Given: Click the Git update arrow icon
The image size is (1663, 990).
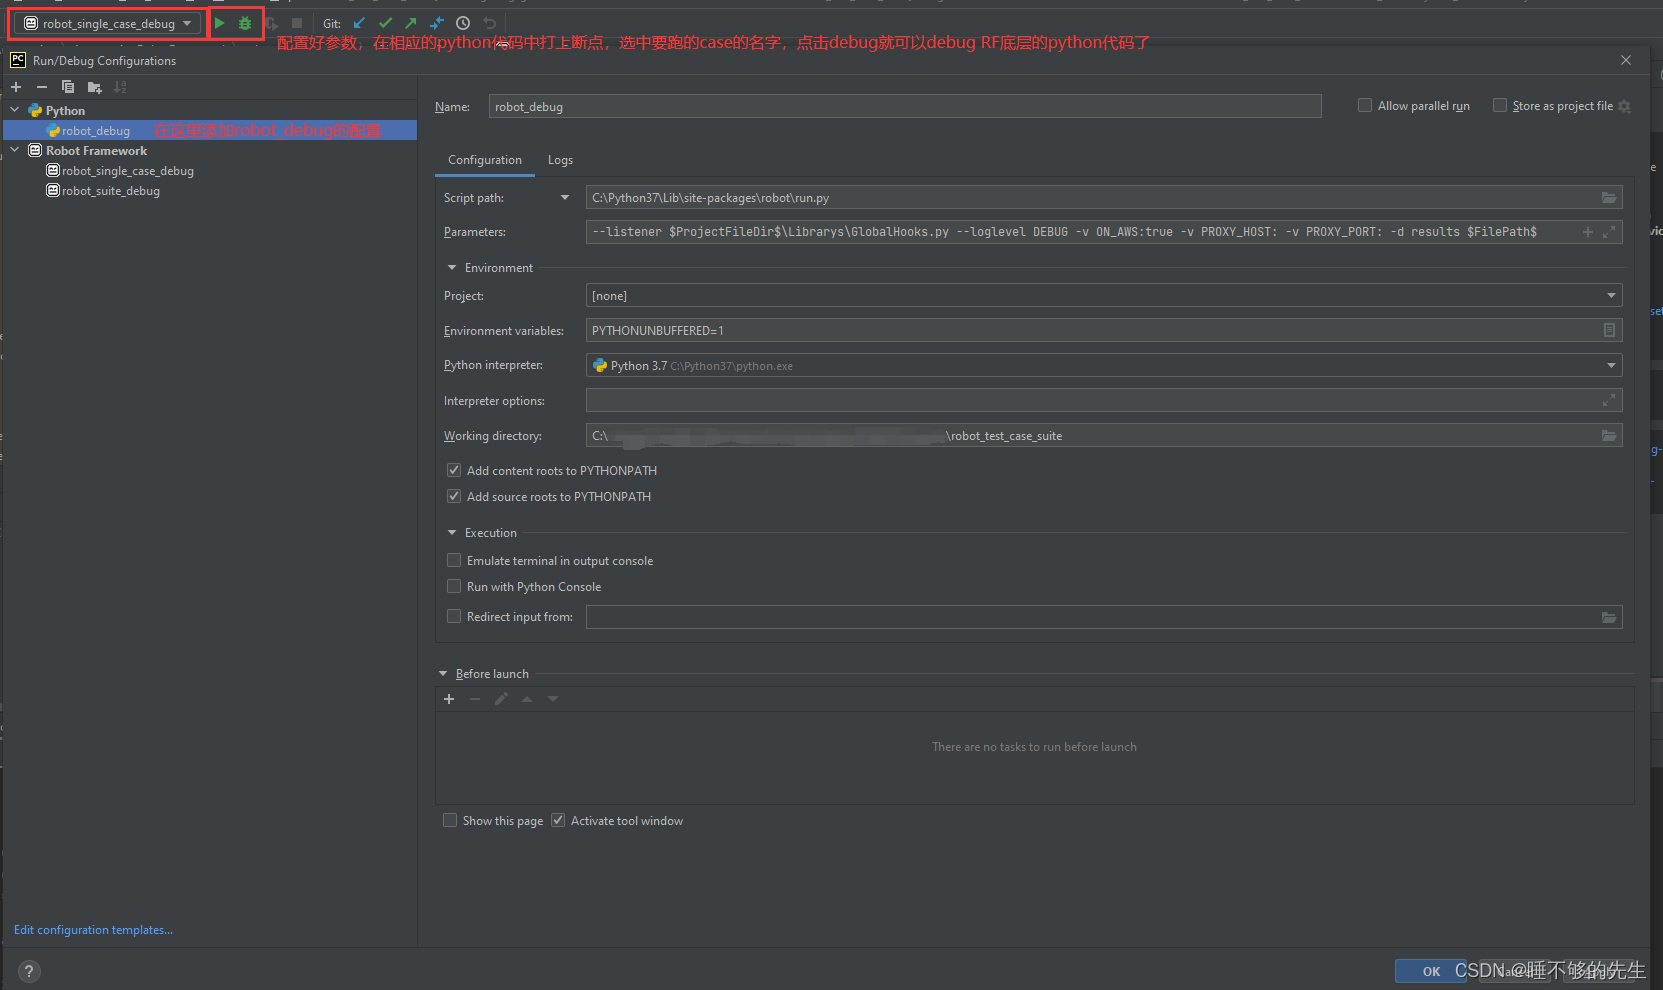Looking at the screenshot, I should tap(359, 22).
